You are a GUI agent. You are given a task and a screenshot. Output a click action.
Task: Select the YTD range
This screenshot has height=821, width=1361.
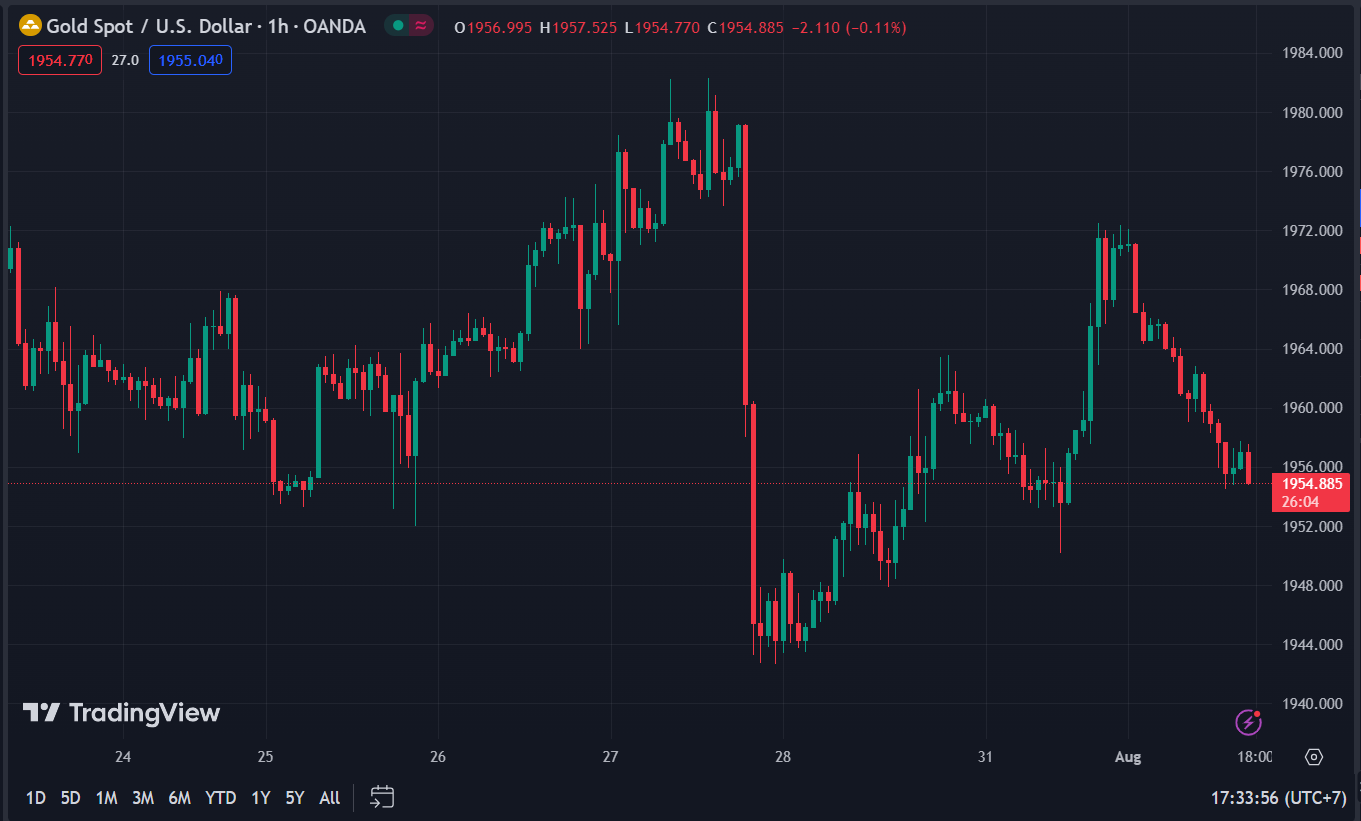pos(220,798)
